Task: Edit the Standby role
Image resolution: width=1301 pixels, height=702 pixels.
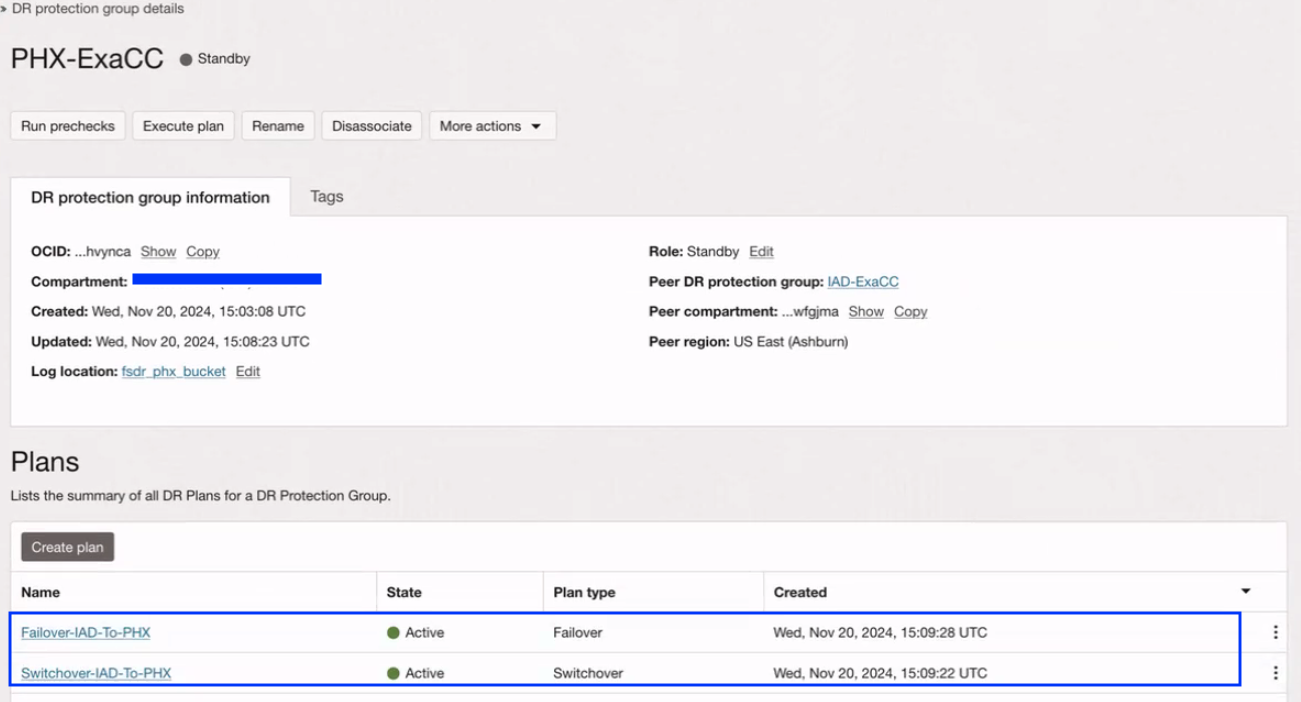Action: (x=761, y=252)
